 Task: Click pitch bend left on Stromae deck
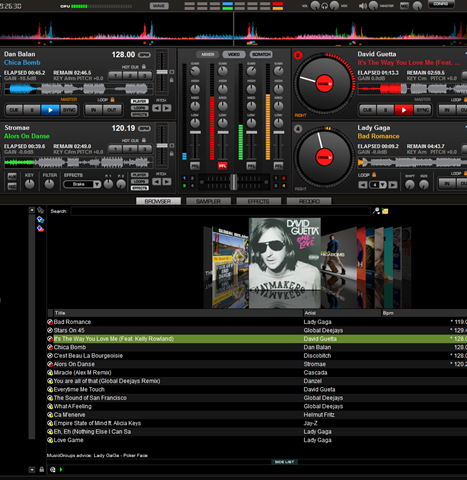[156, 182]
